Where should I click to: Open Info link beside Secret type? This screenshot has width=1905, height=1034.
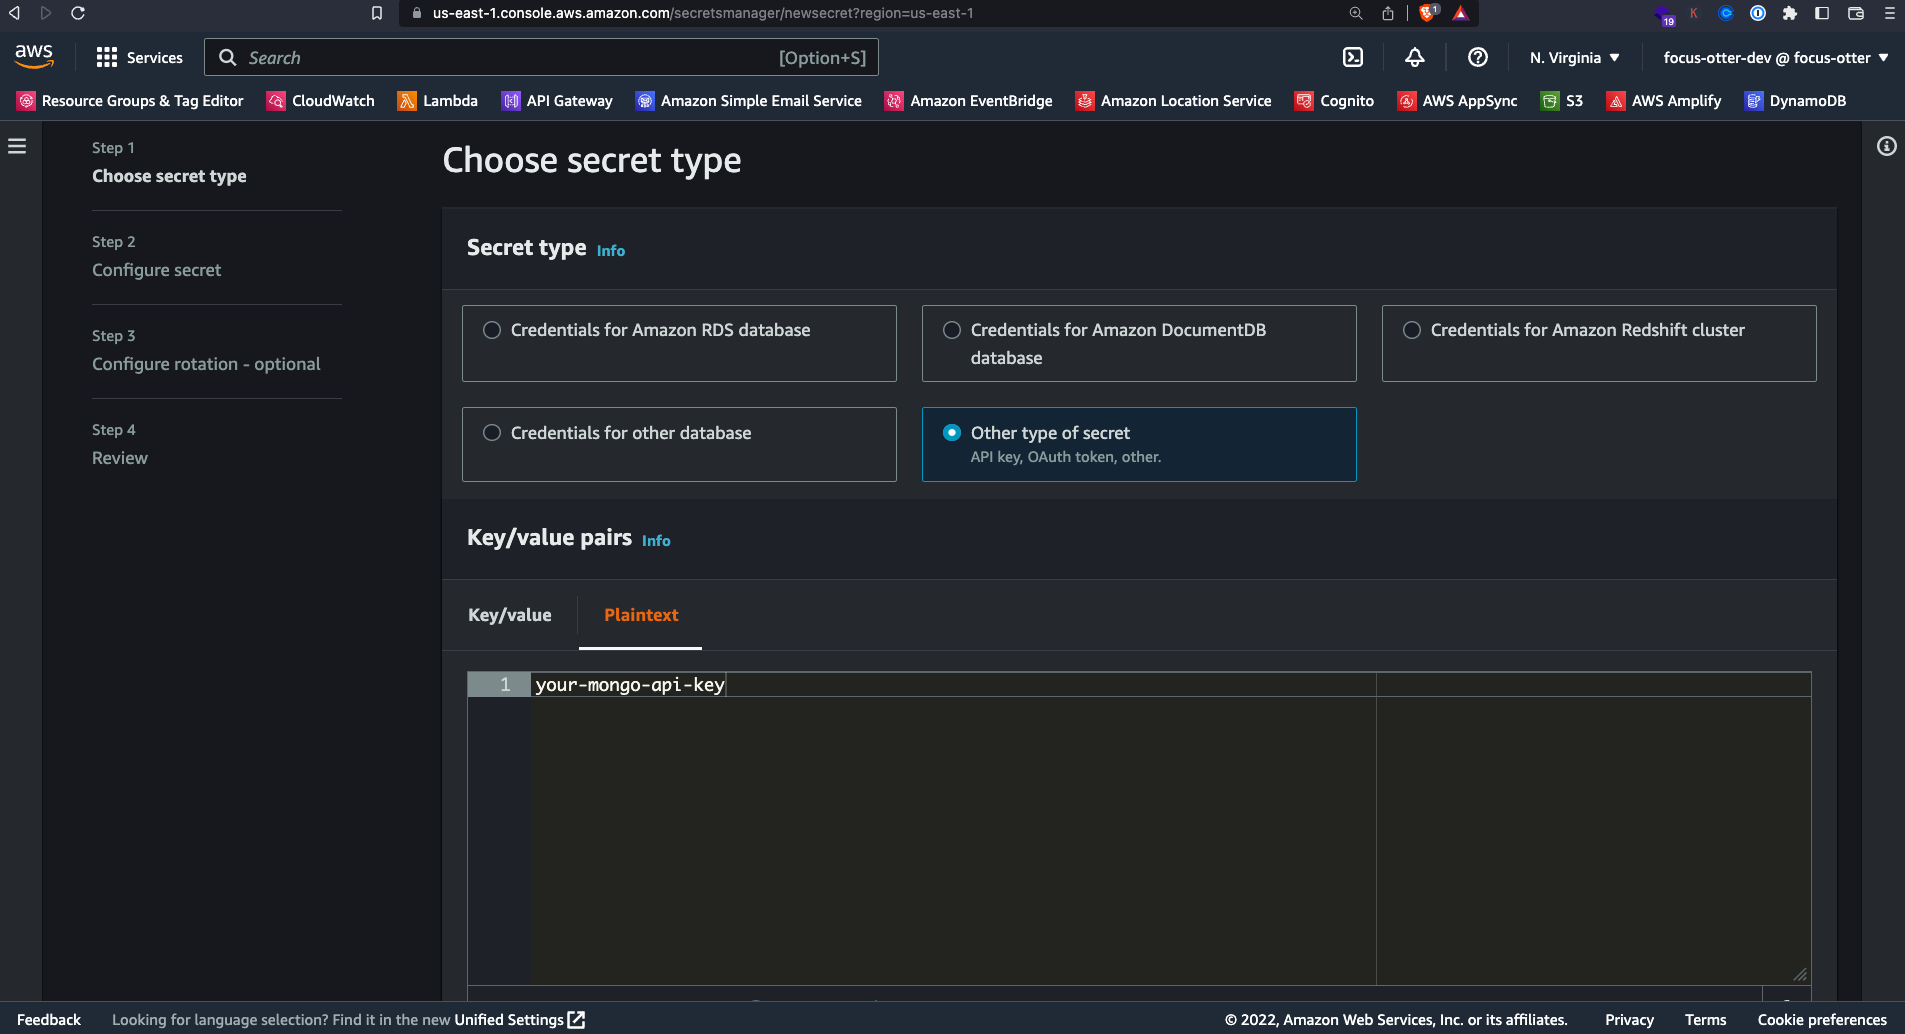tap(611, 251)
